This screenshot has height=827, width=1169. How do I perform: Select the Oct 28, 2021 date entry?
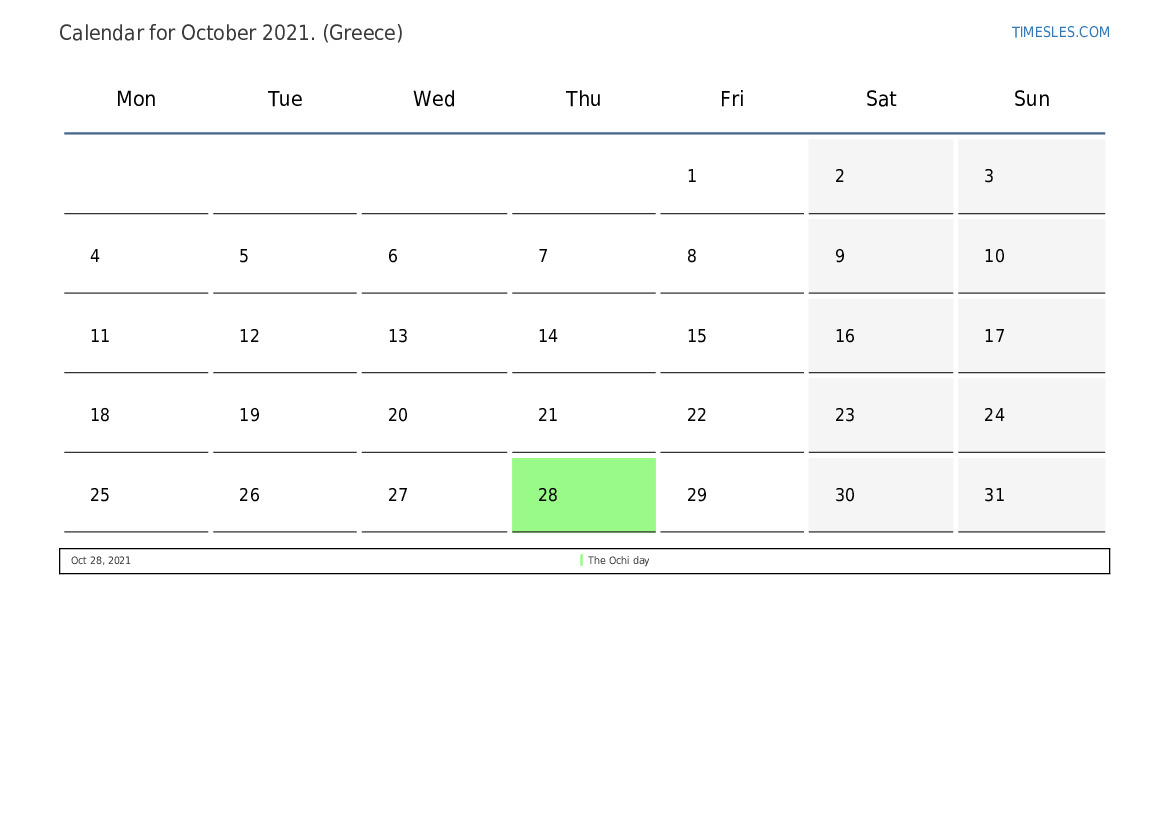point(101,561)
